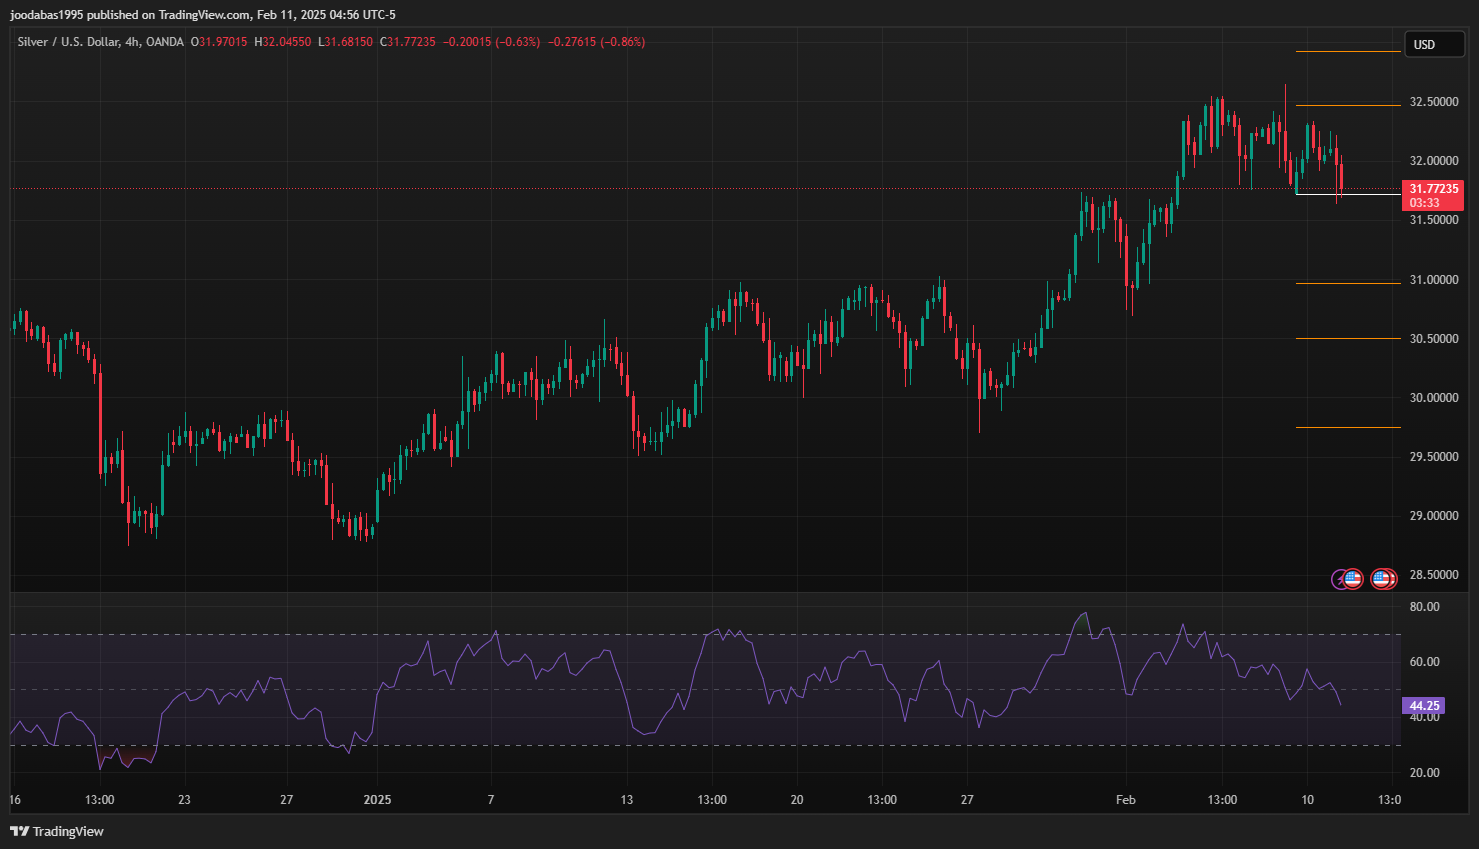Open the US flag event beside the lightning icon
1479x849 pixels.
(1353, 579)
